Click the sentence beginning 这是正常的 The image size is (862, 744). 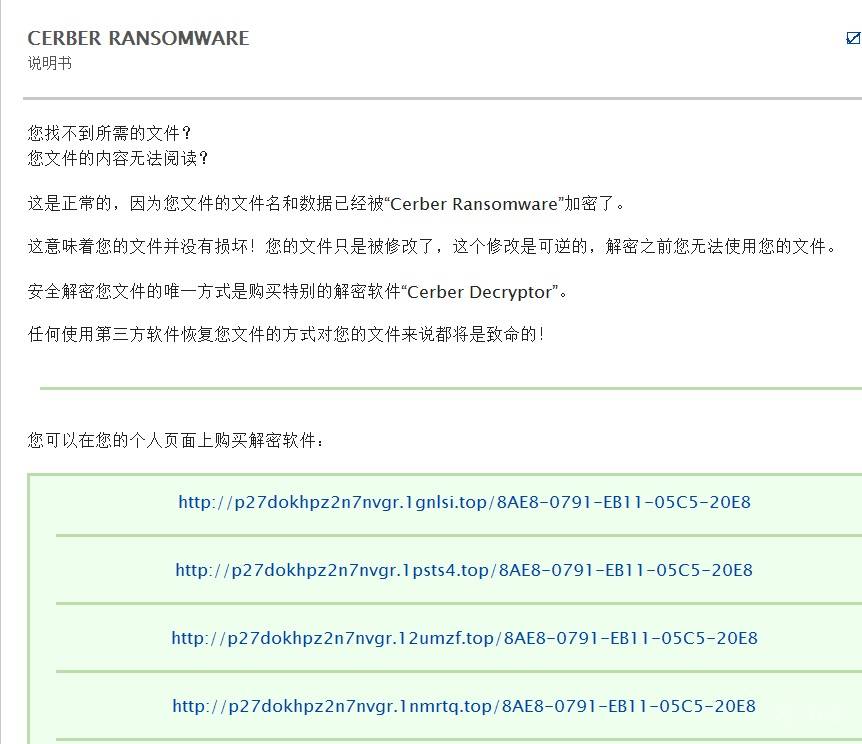point(327,204)
